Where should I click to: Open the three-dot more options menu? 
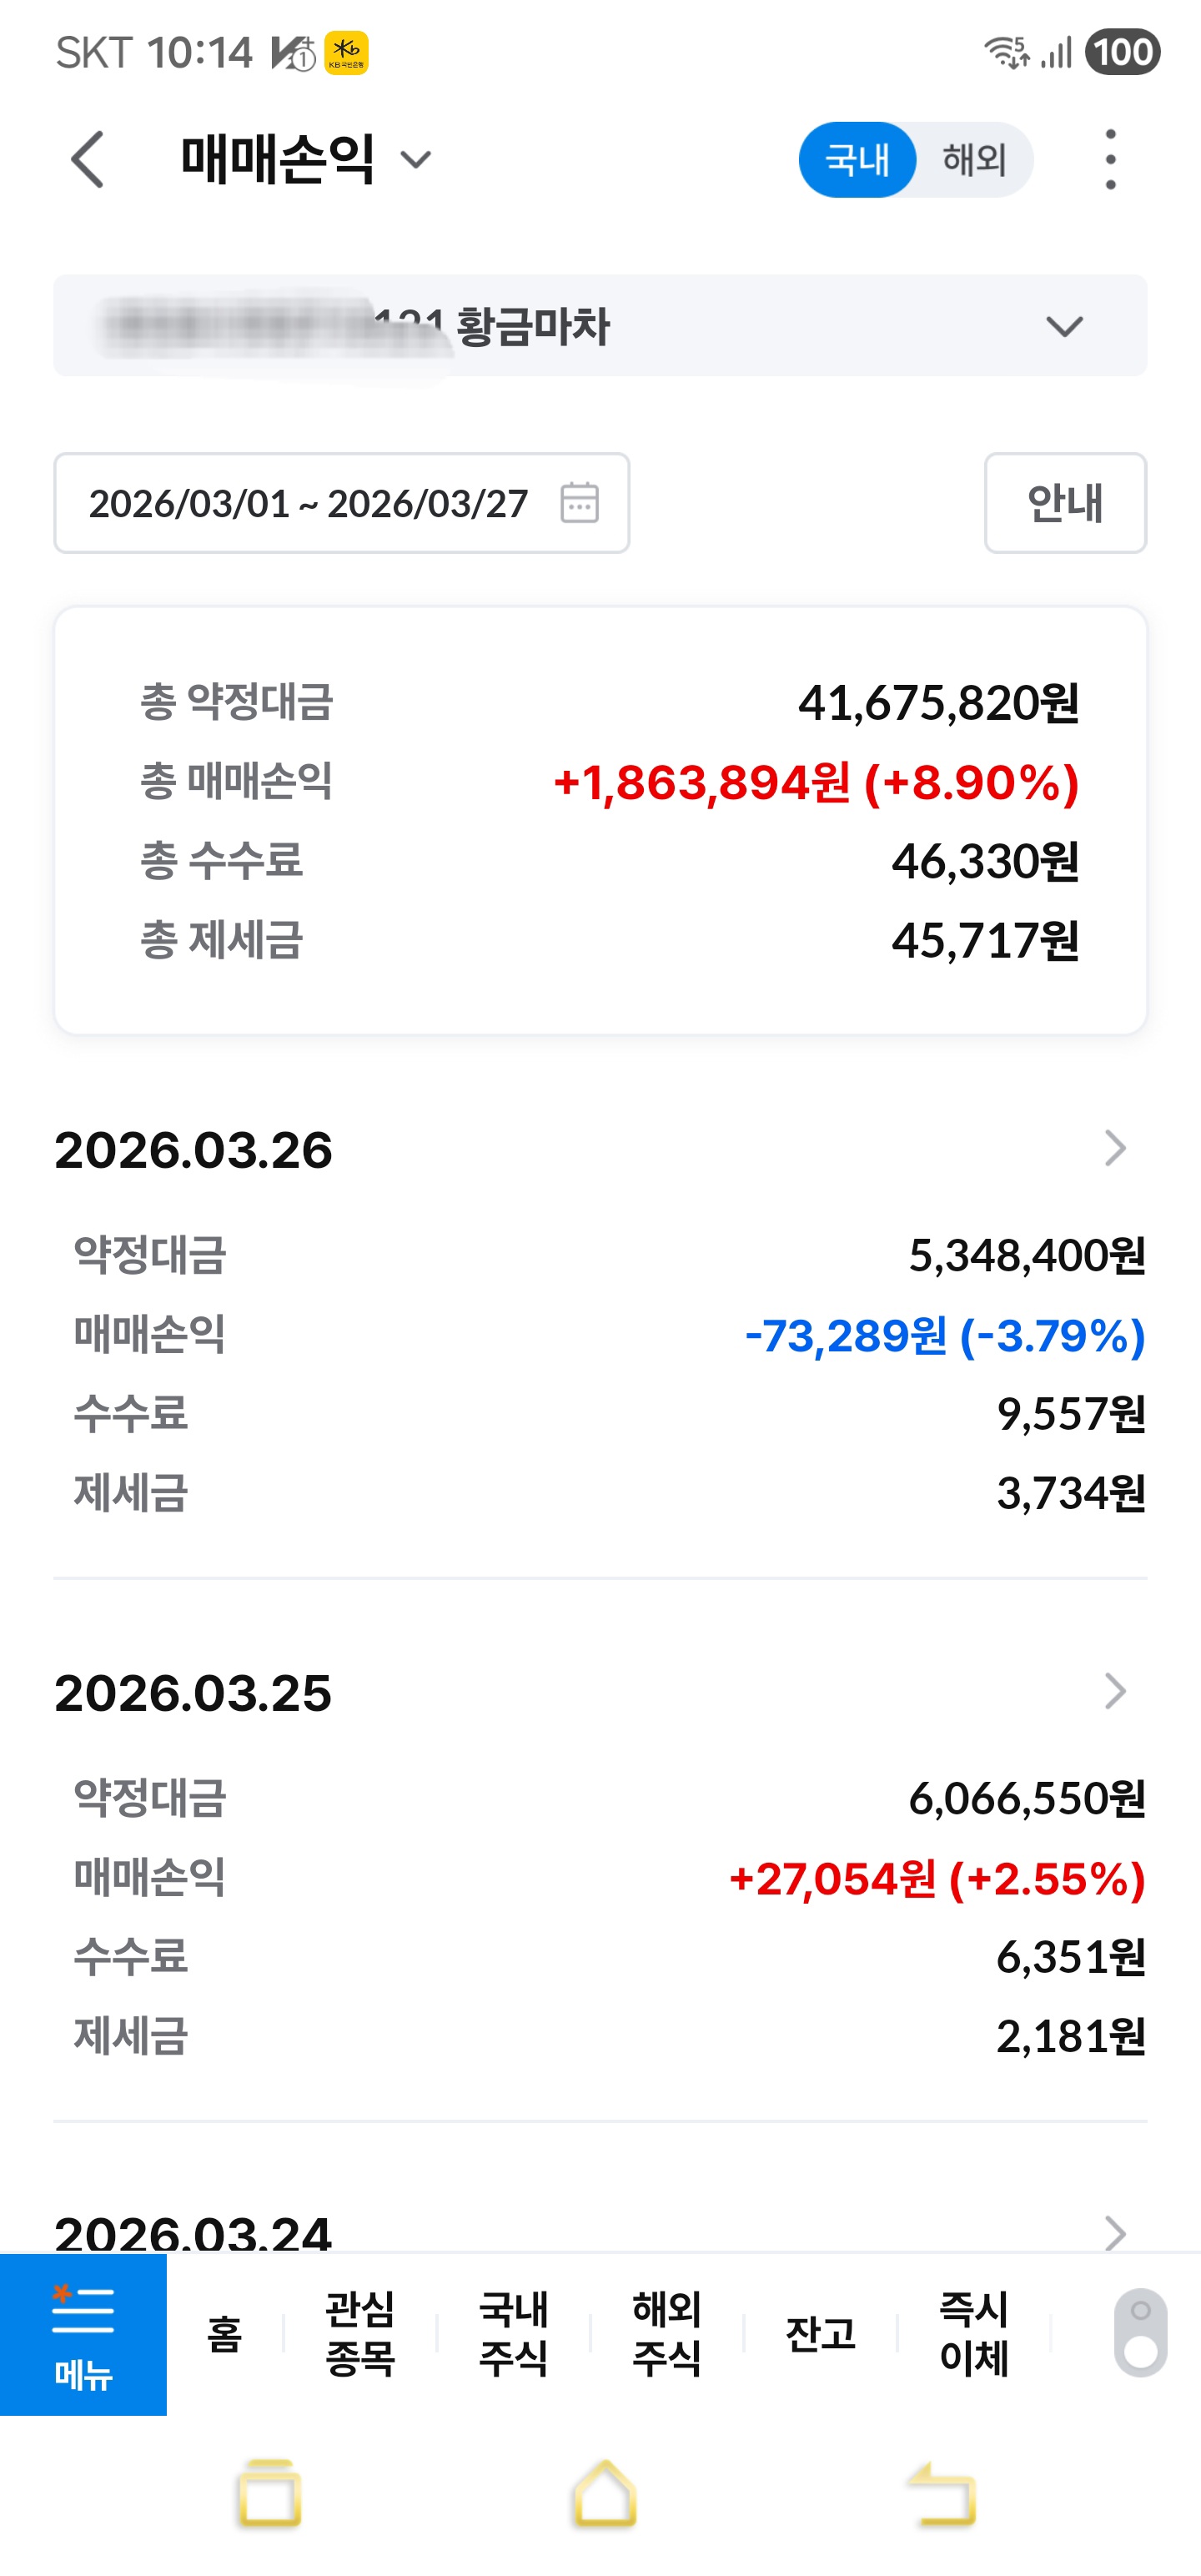click(1110, 160)
